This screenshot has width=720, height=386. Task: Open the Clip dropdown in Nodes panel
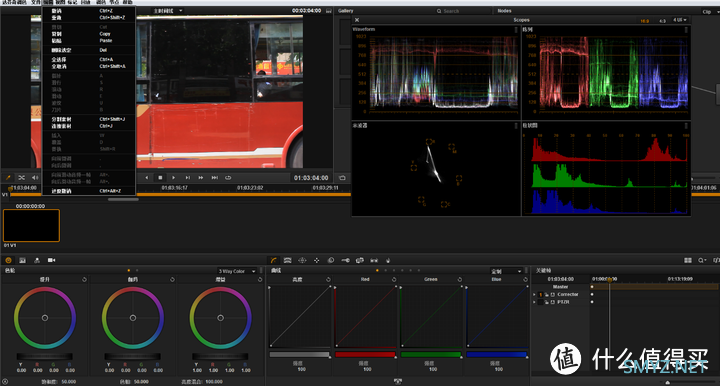click(x=710, y=11)
